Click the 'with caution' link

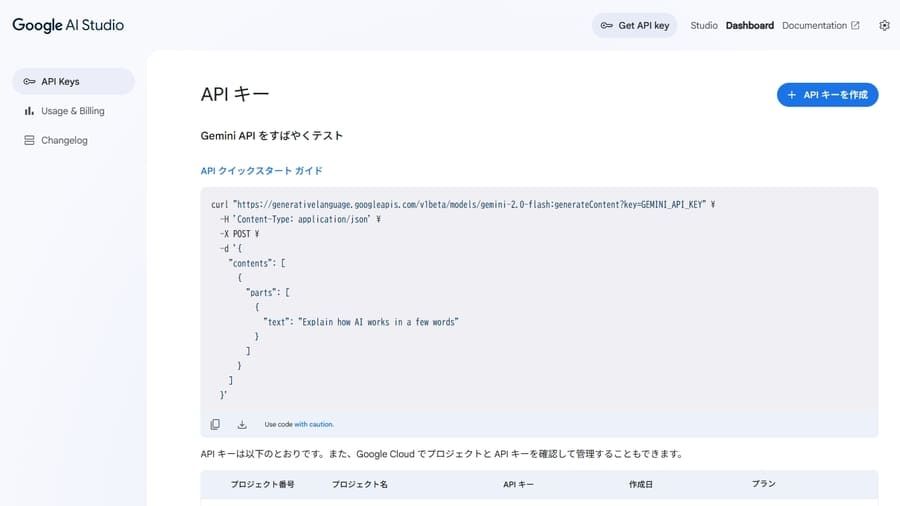pos(314,425)
